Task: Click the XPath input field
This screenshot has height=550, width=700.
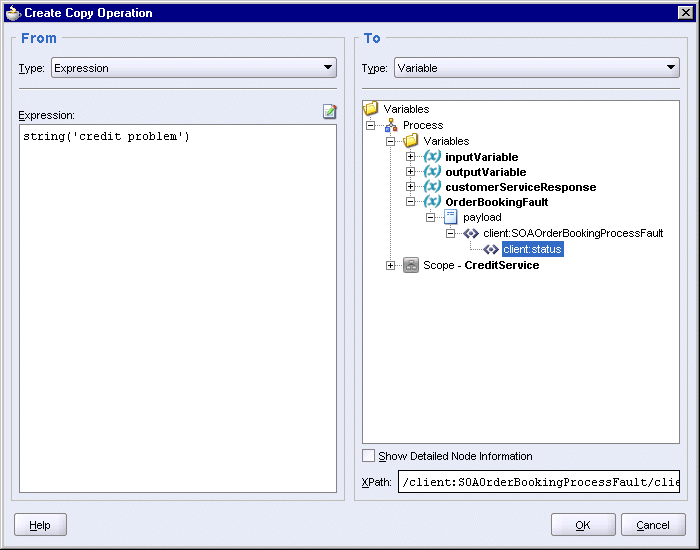Action: pyautogui.click(x=539, y=481)
